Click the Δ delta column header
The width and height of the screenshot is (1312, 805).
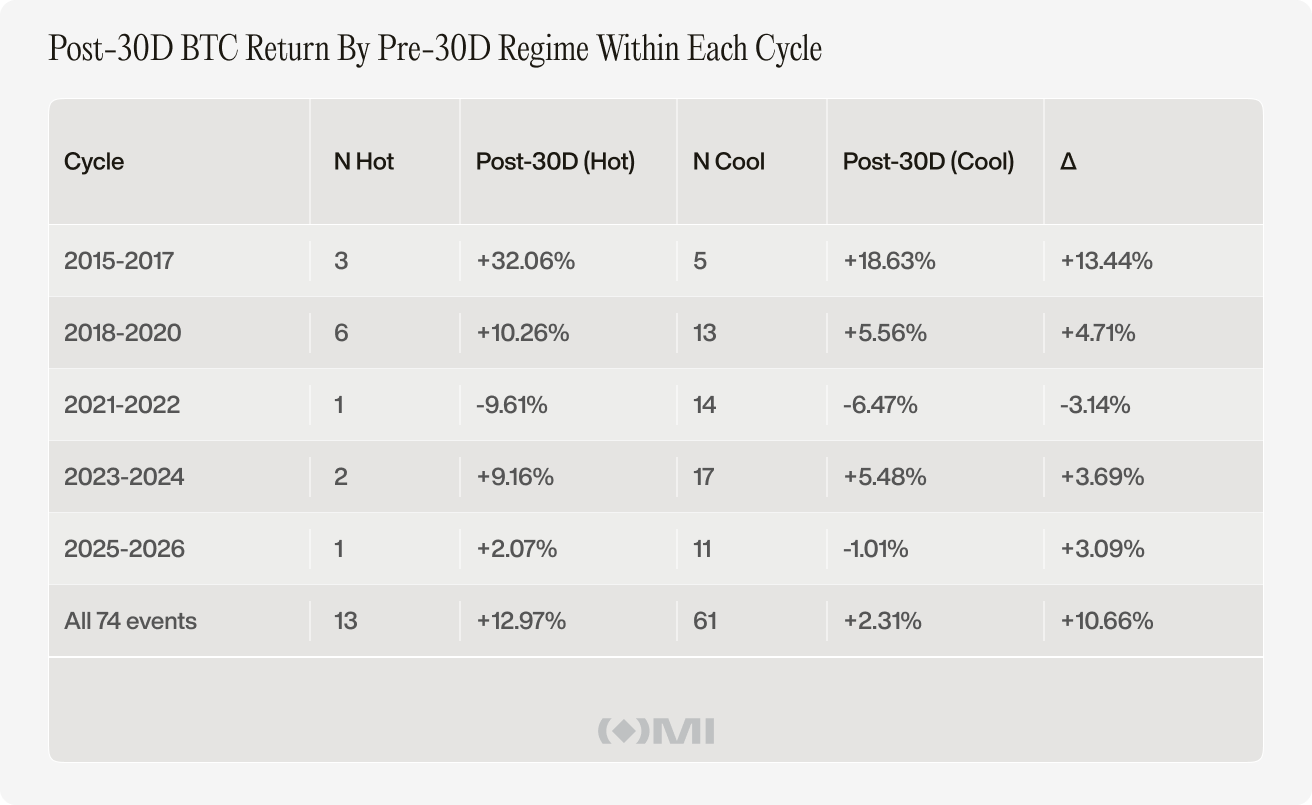[x=1068, y=162]
